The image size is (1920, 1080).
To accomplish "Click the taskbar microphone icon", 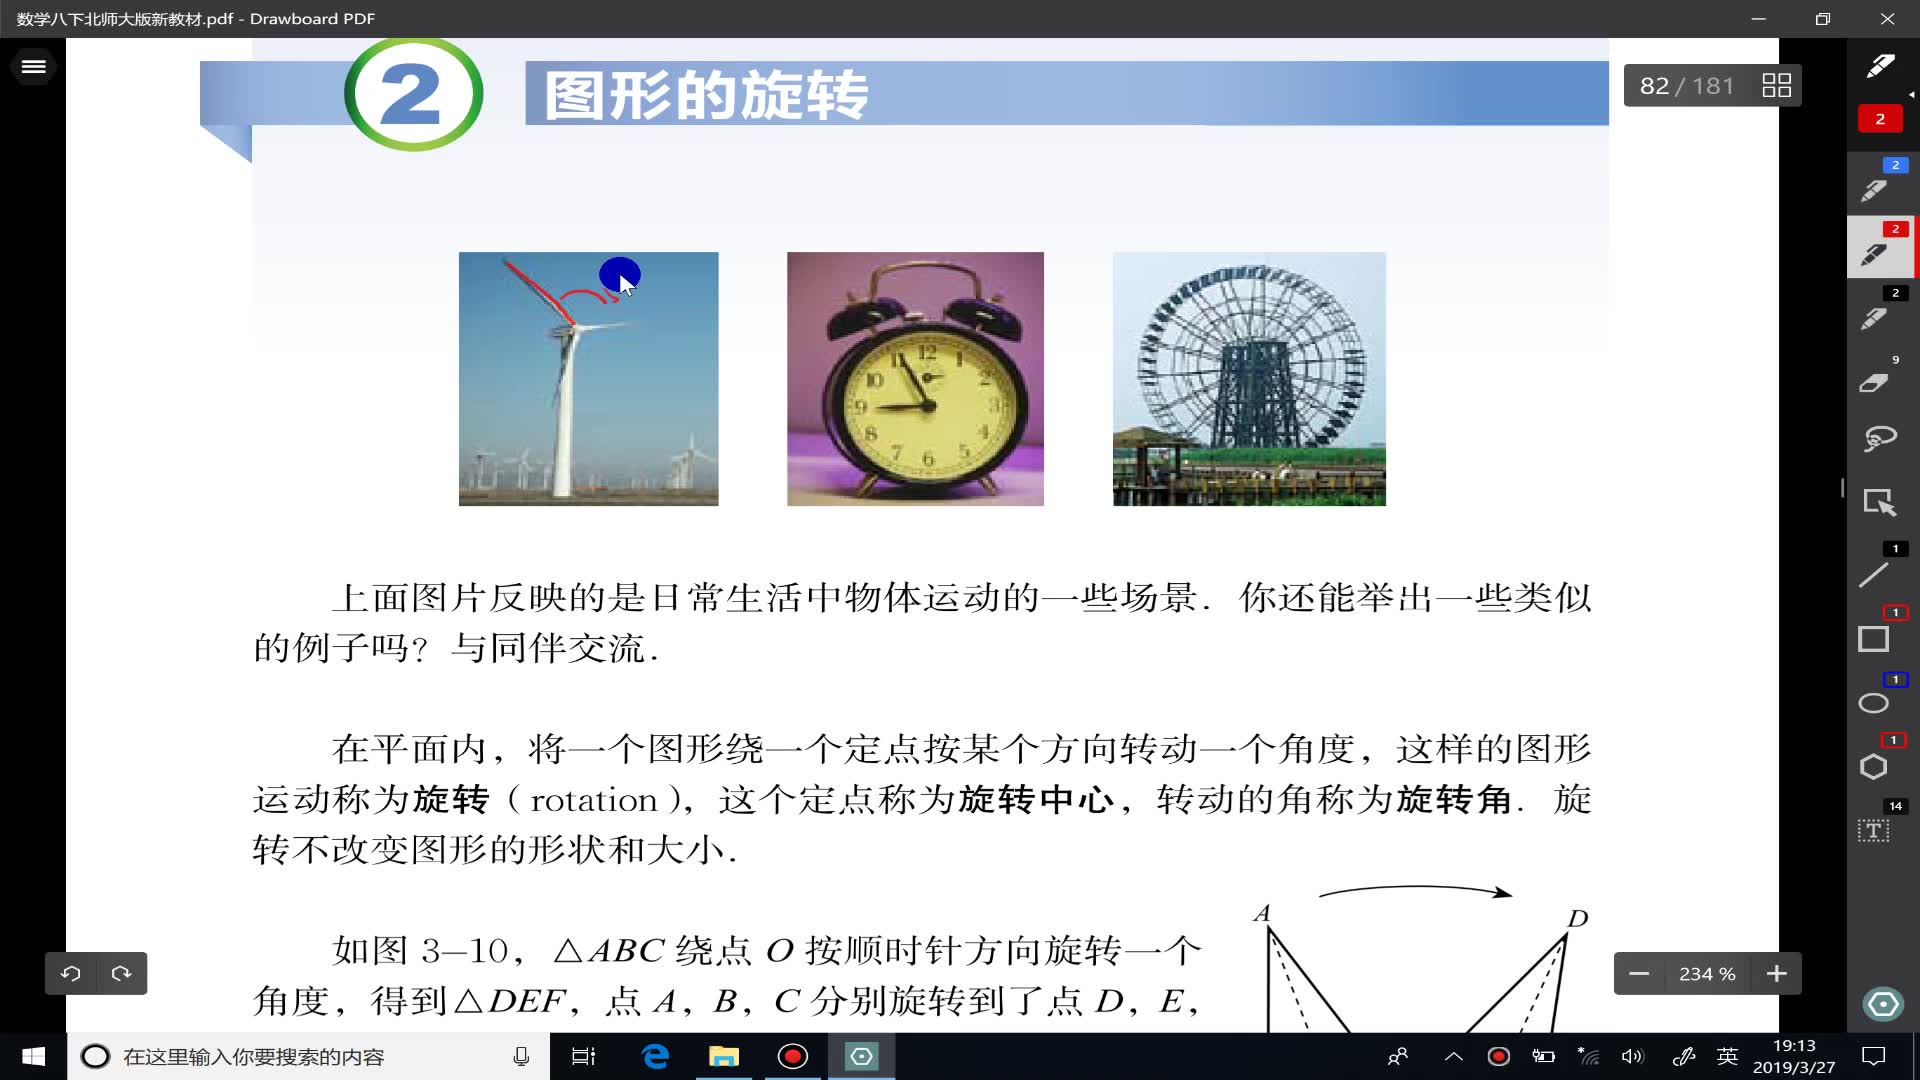I will click(x=521, y=1056).
